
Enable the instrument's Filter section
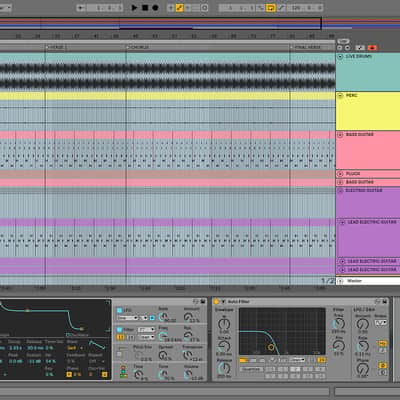tap(119, 330)
